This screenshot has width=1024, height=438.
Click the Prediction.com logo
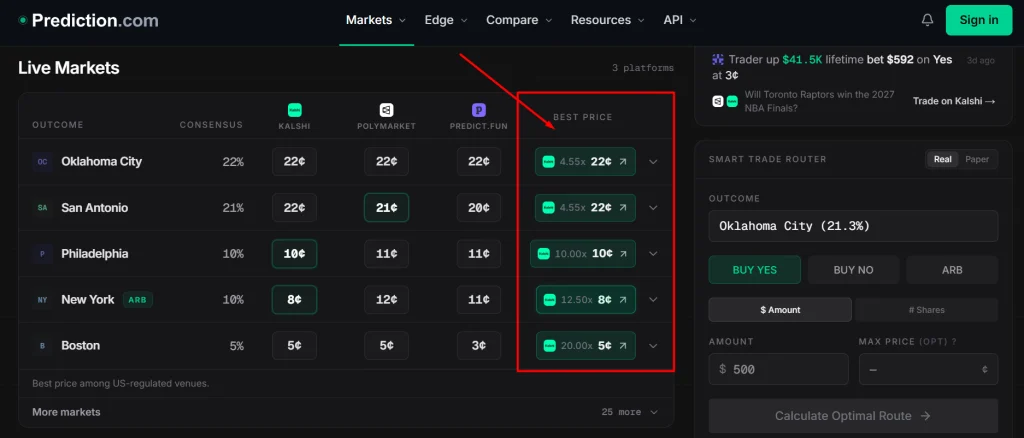[88, 20]
